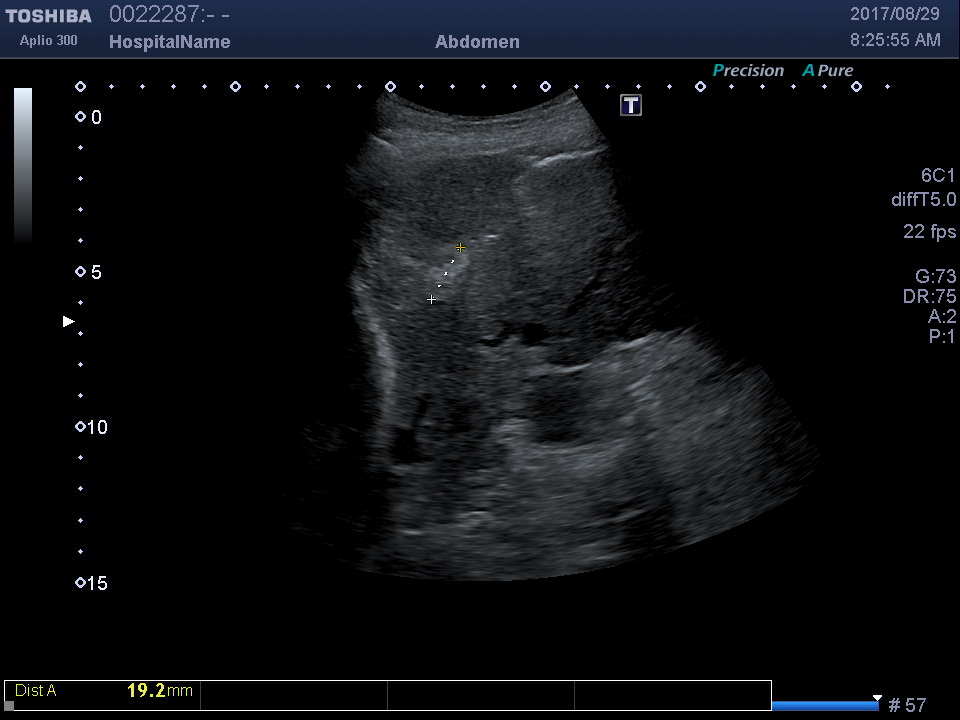Click the 15 cm depth marker
The width and height of the screenshot is (960, 720).
(80, 583)
